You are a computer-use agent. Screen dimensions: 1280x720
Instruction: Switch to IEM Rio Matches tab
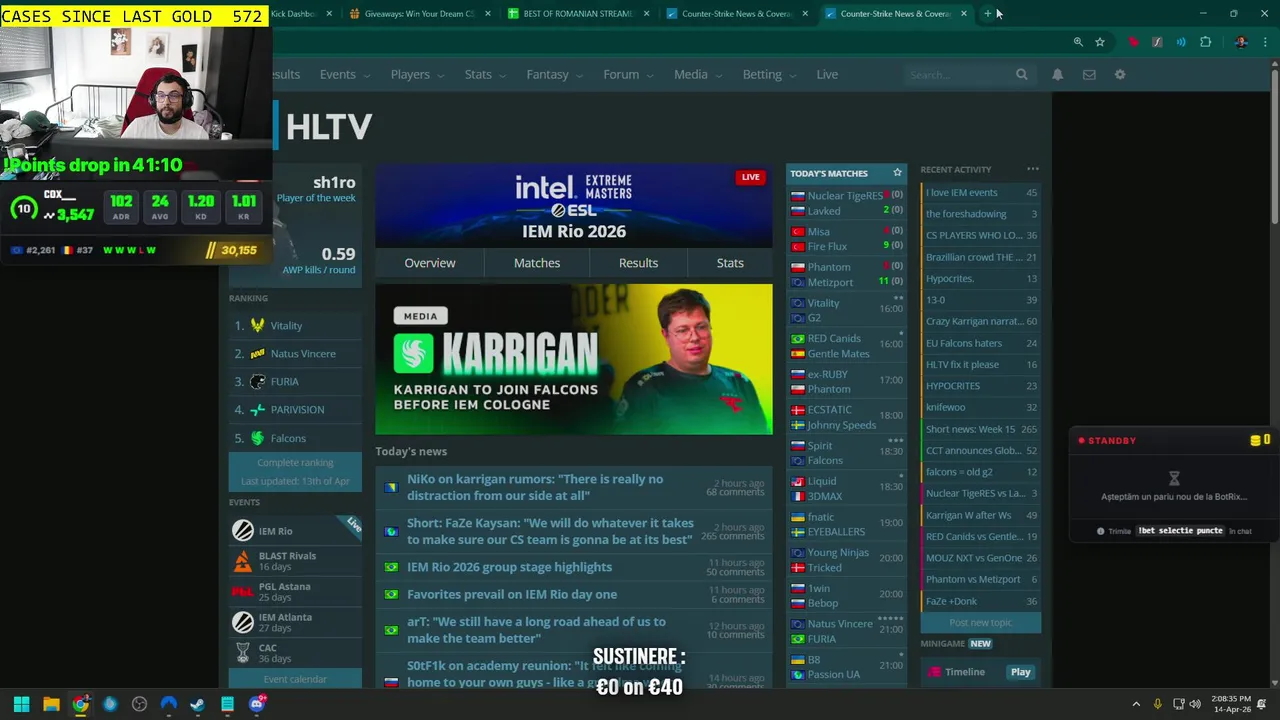[537, 263]
